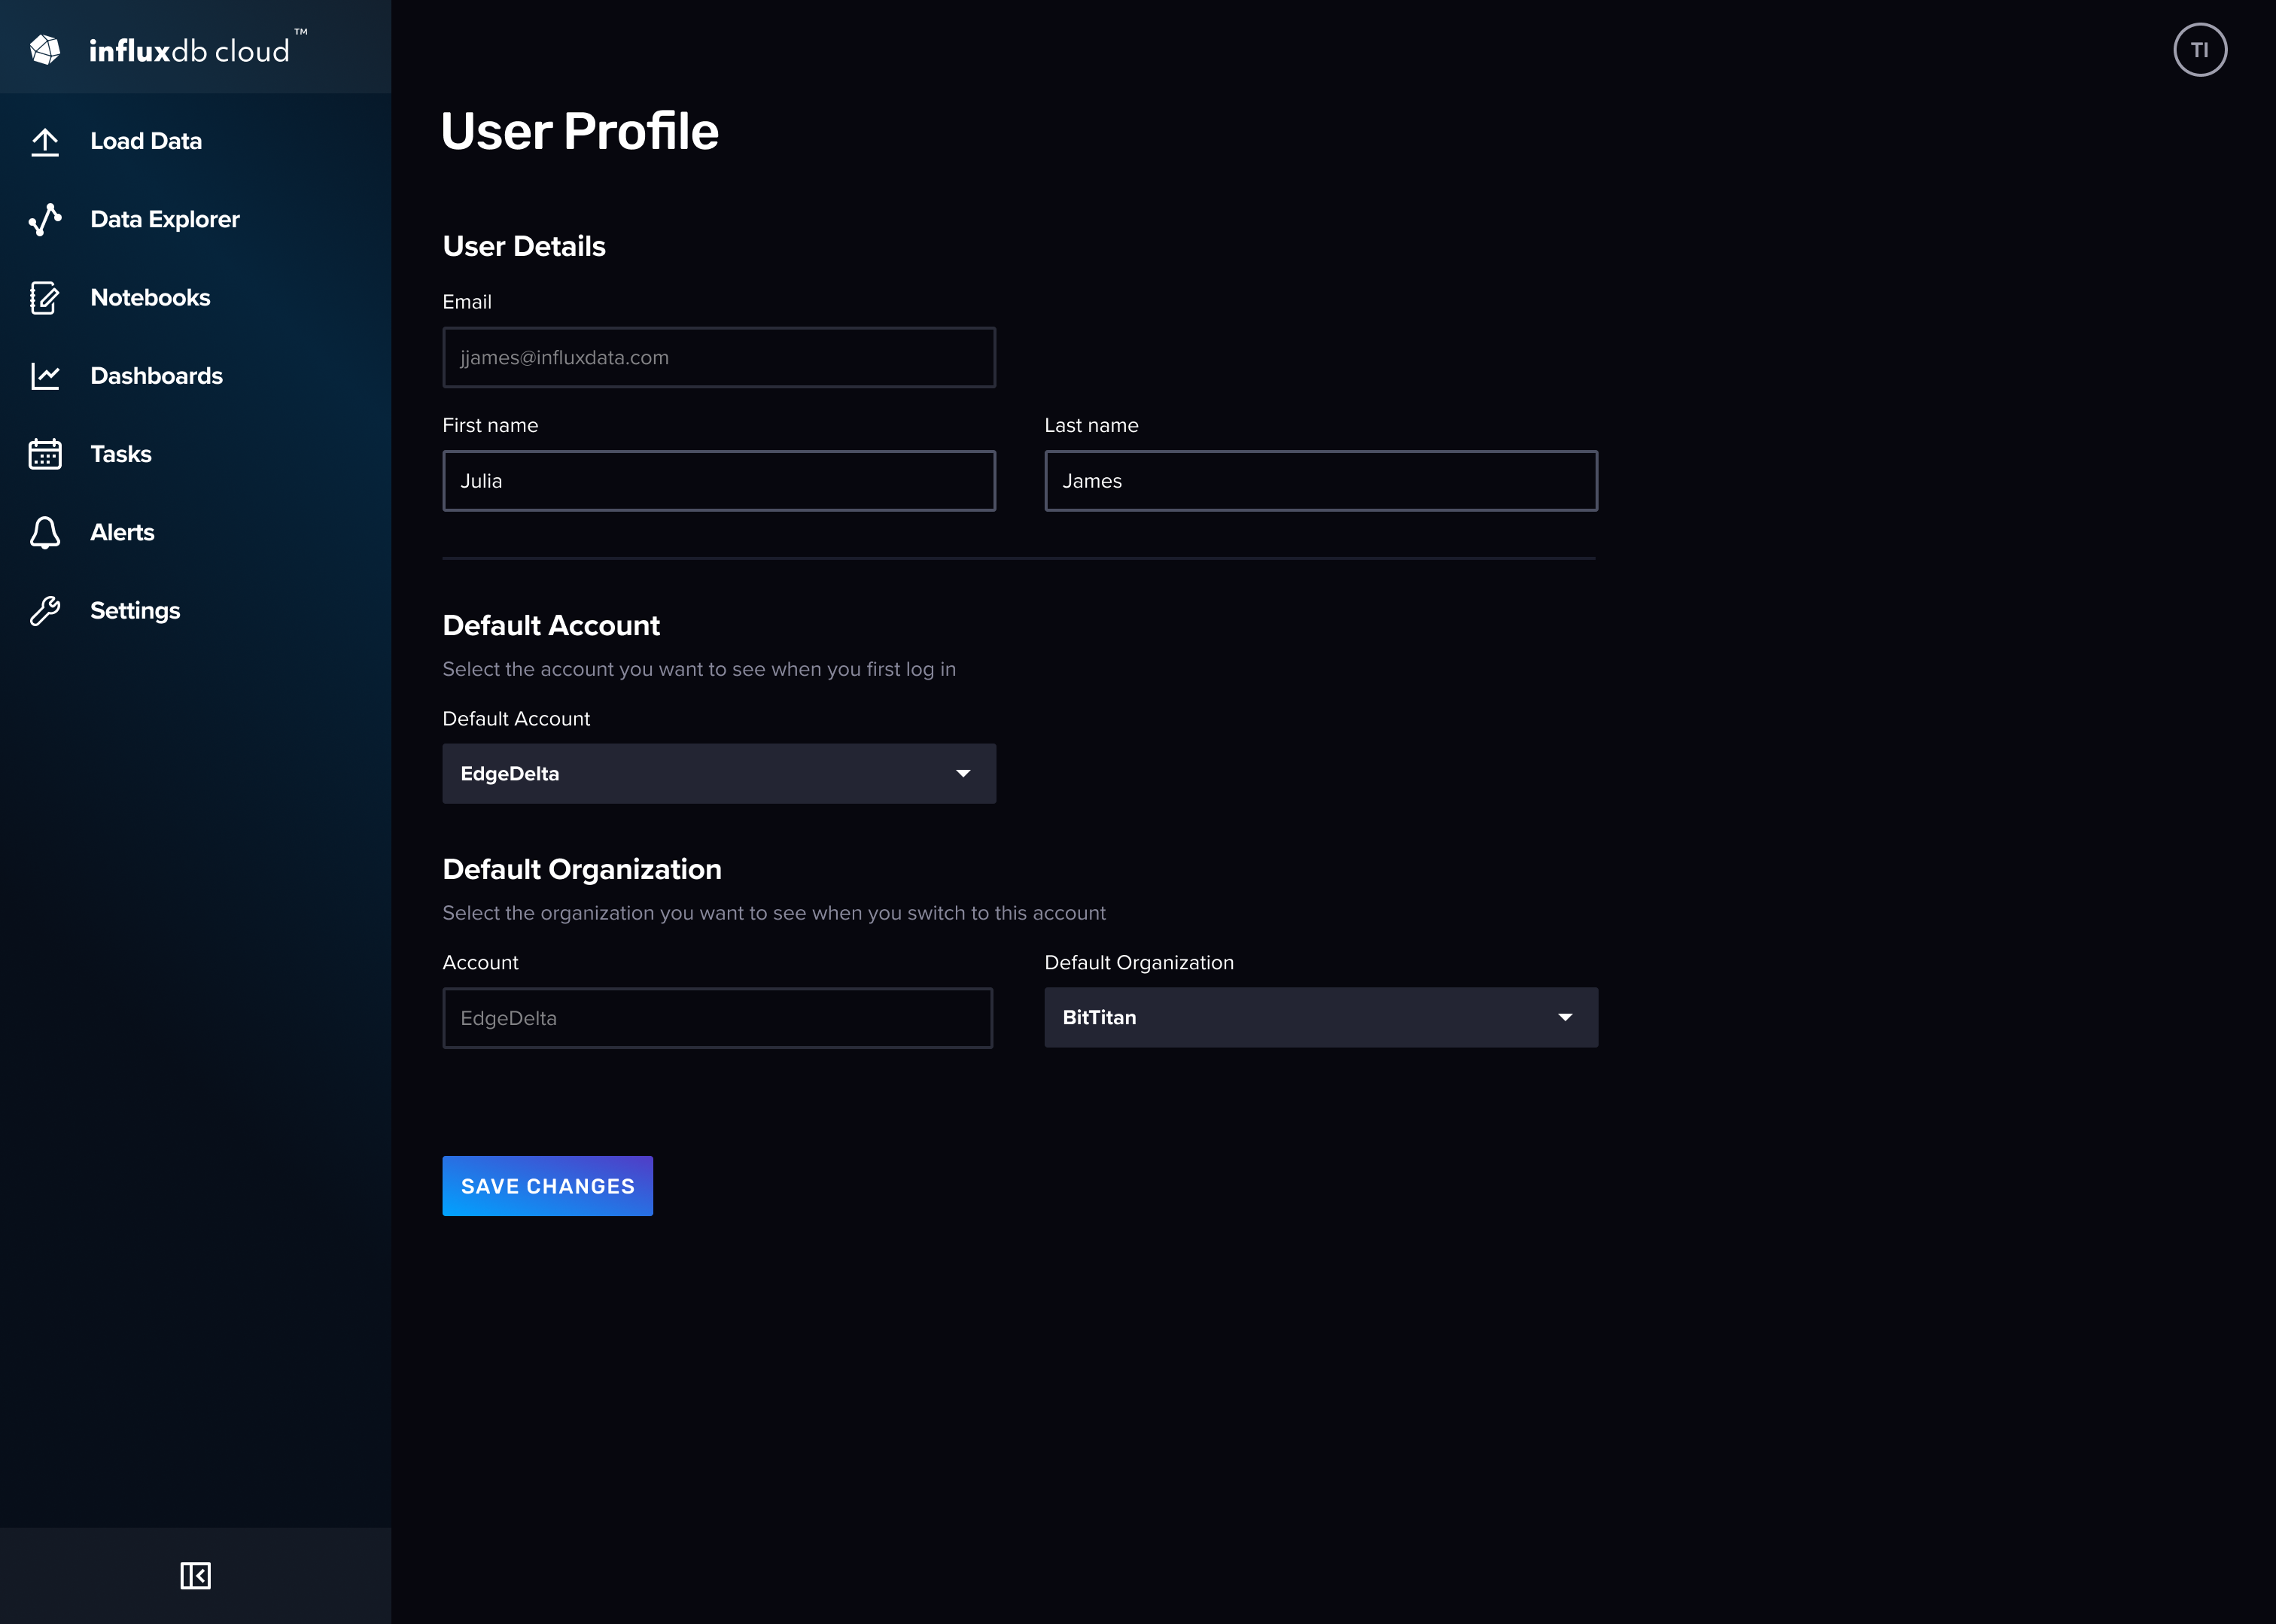Navigate to the Alerts menu entry

121,532
